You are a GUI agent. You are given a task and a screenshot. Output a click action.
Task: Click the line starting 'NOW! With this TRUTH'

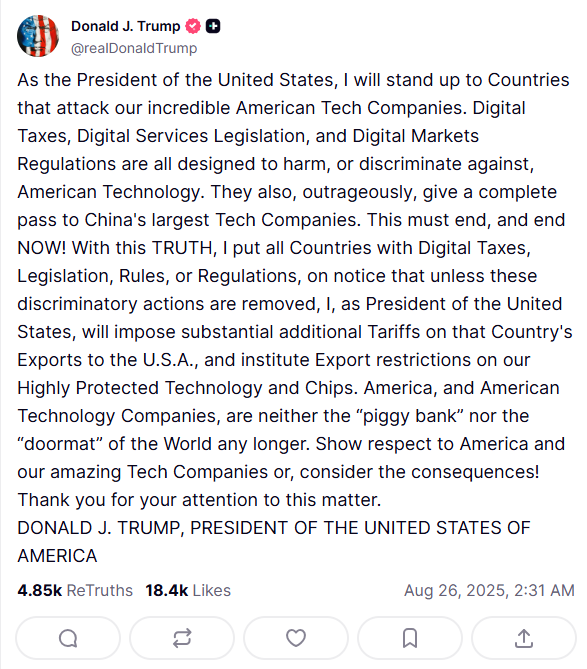[x=274, y=248]
